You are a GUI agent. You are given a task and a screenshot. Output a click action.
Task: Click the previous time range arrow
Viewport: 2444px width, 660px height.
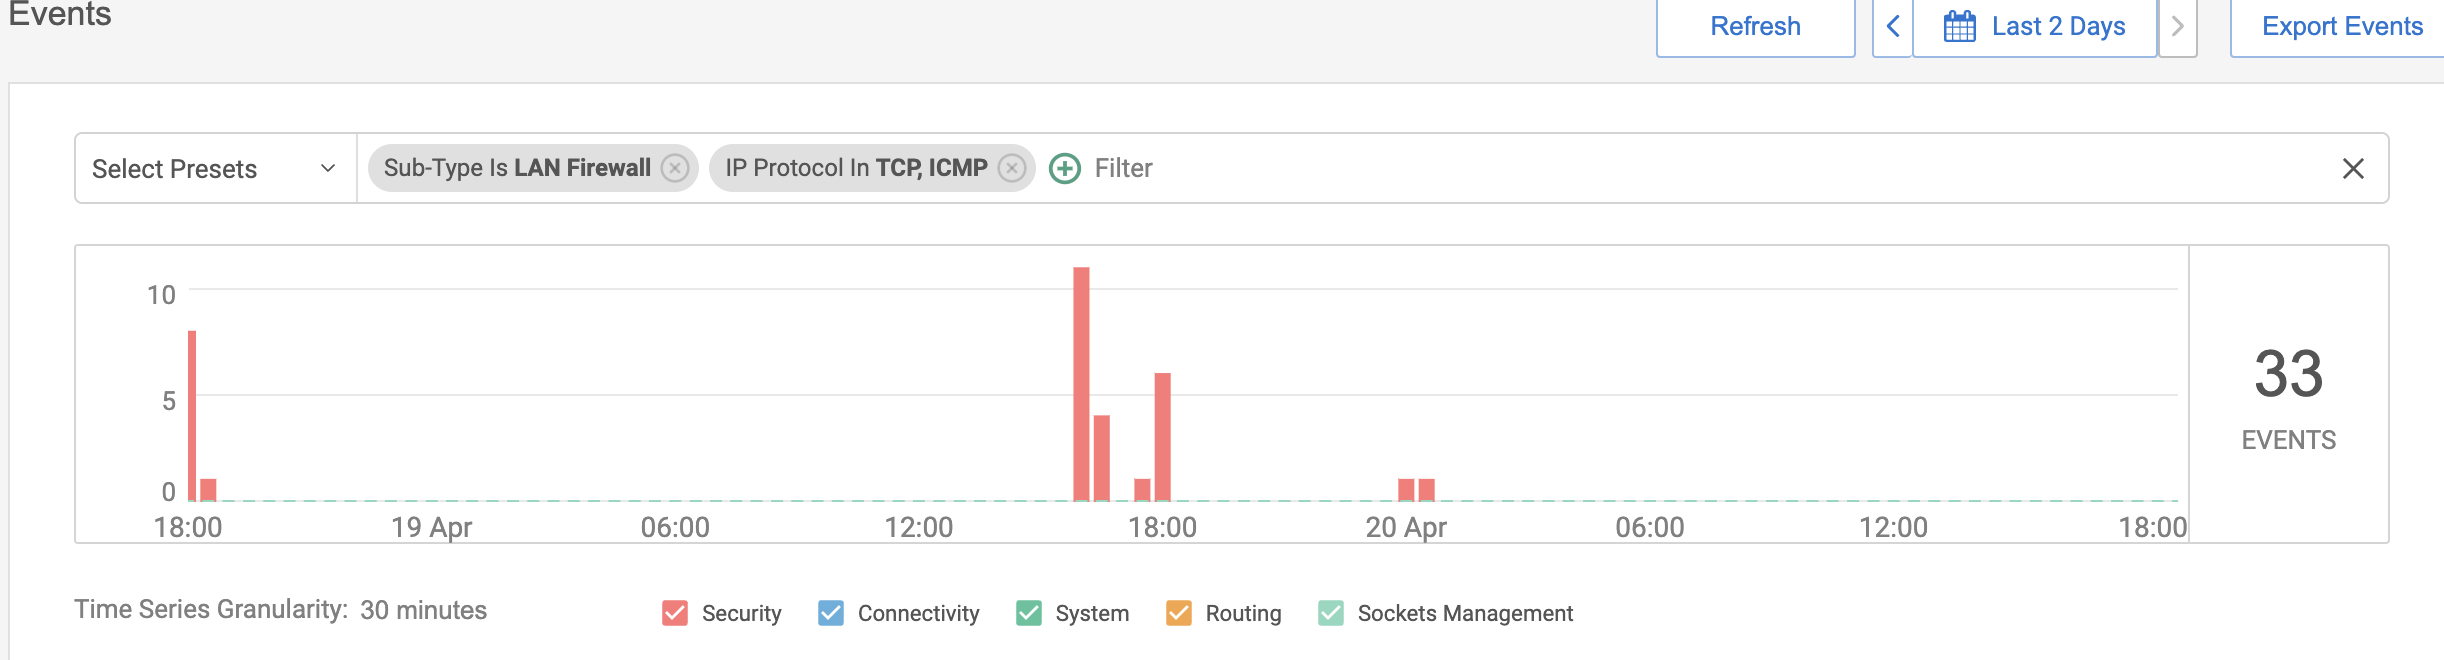point(1893,27)
